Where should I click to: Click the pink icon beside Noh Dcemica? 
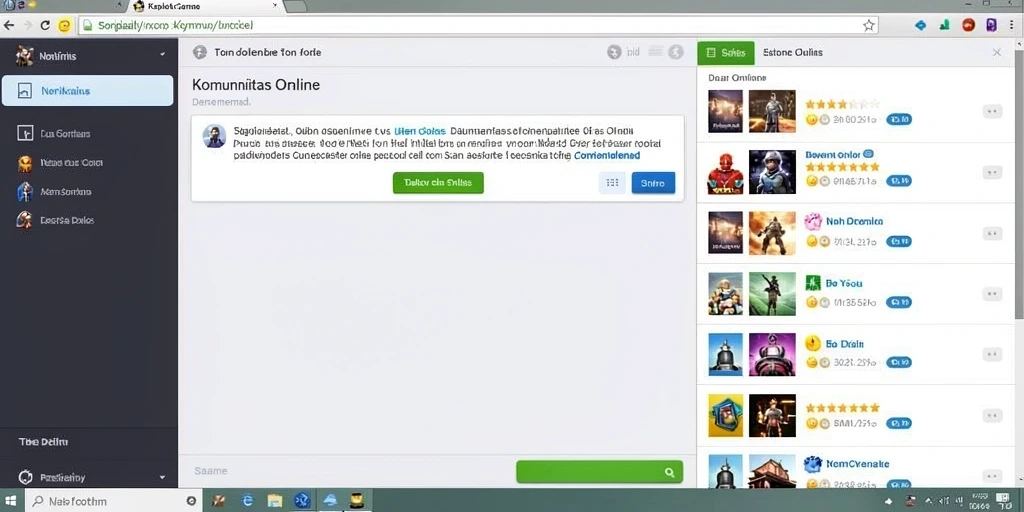[x=813, y=221]
